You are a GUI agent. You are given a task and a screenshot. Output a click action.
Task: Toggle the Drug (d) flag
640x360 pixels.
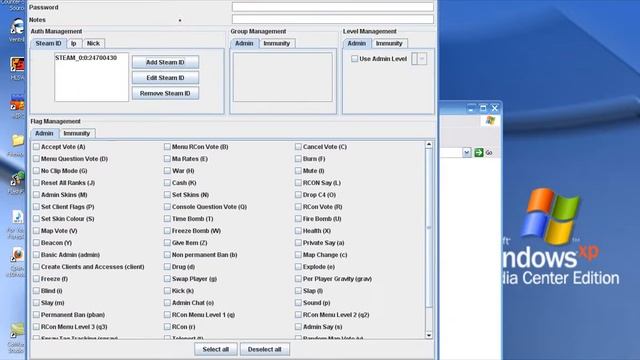167,267
